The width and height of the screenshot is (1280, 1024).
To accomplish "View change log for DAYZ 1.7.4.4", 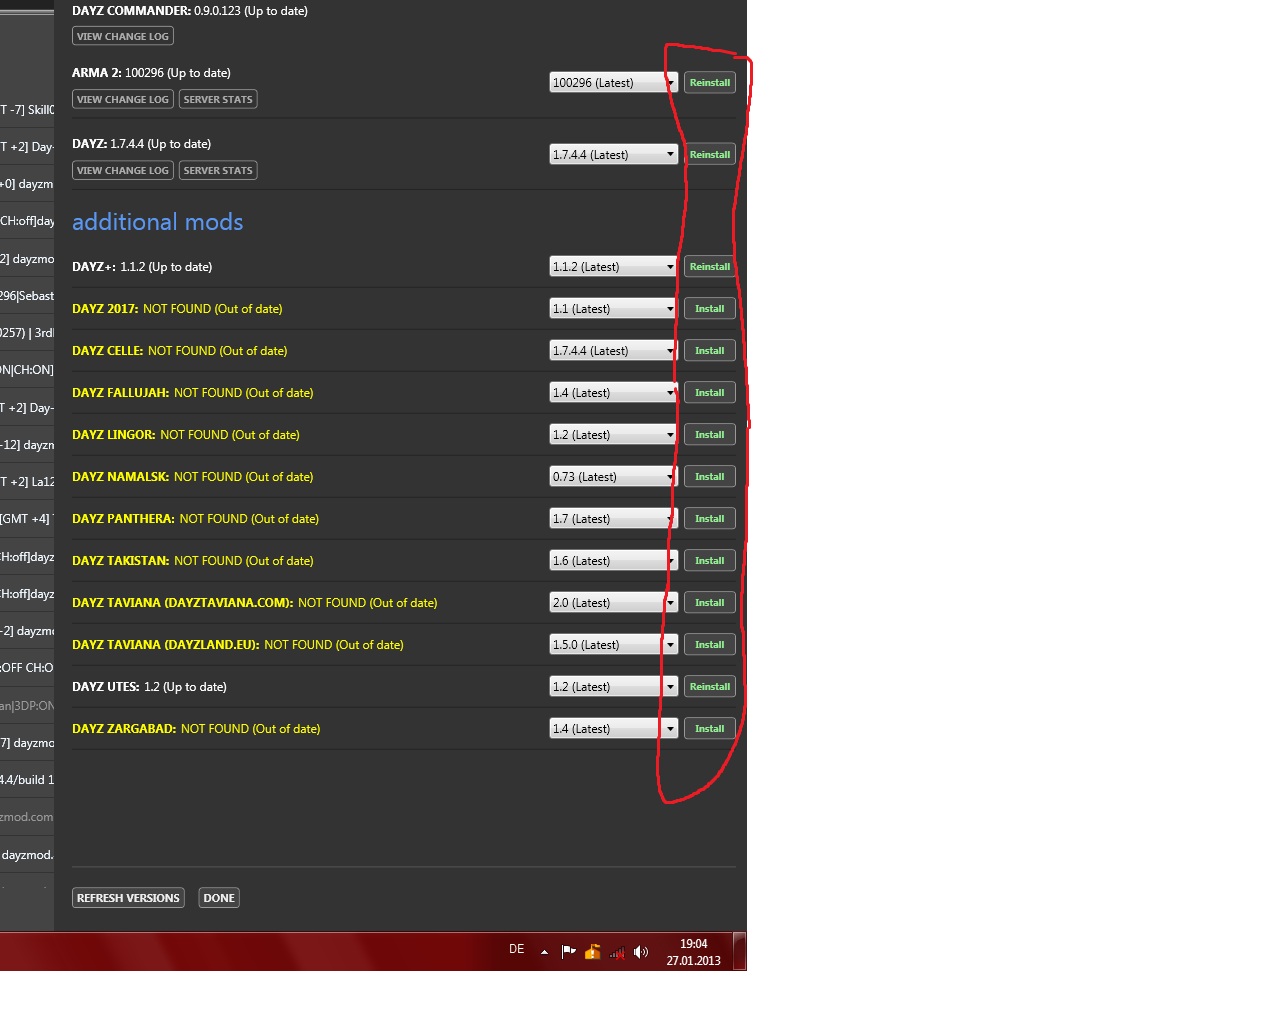I will (123, 170).
